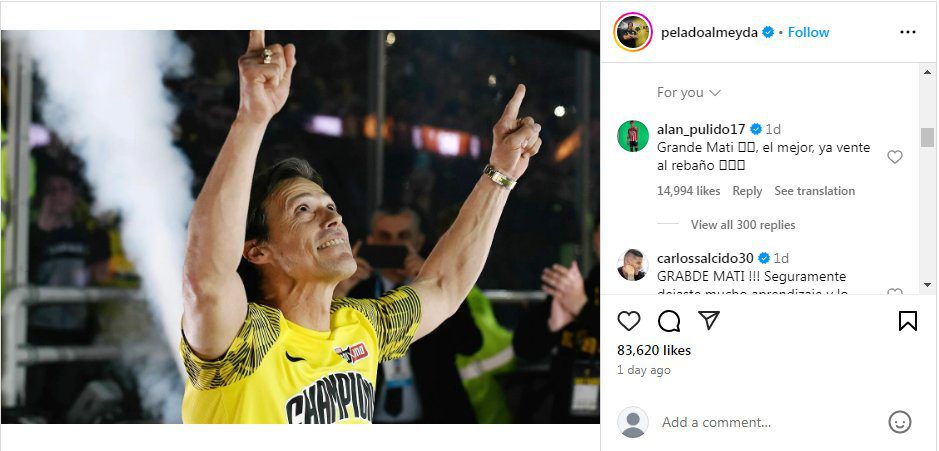This screenshot has width=939, height=451.
Task: Share post via paper plane icon
Action: (708, 321)
